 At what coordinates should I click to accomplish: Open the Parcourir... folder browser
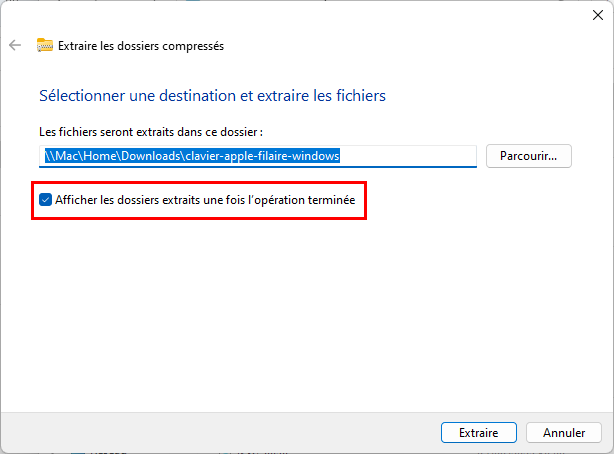tap(529, 156)
